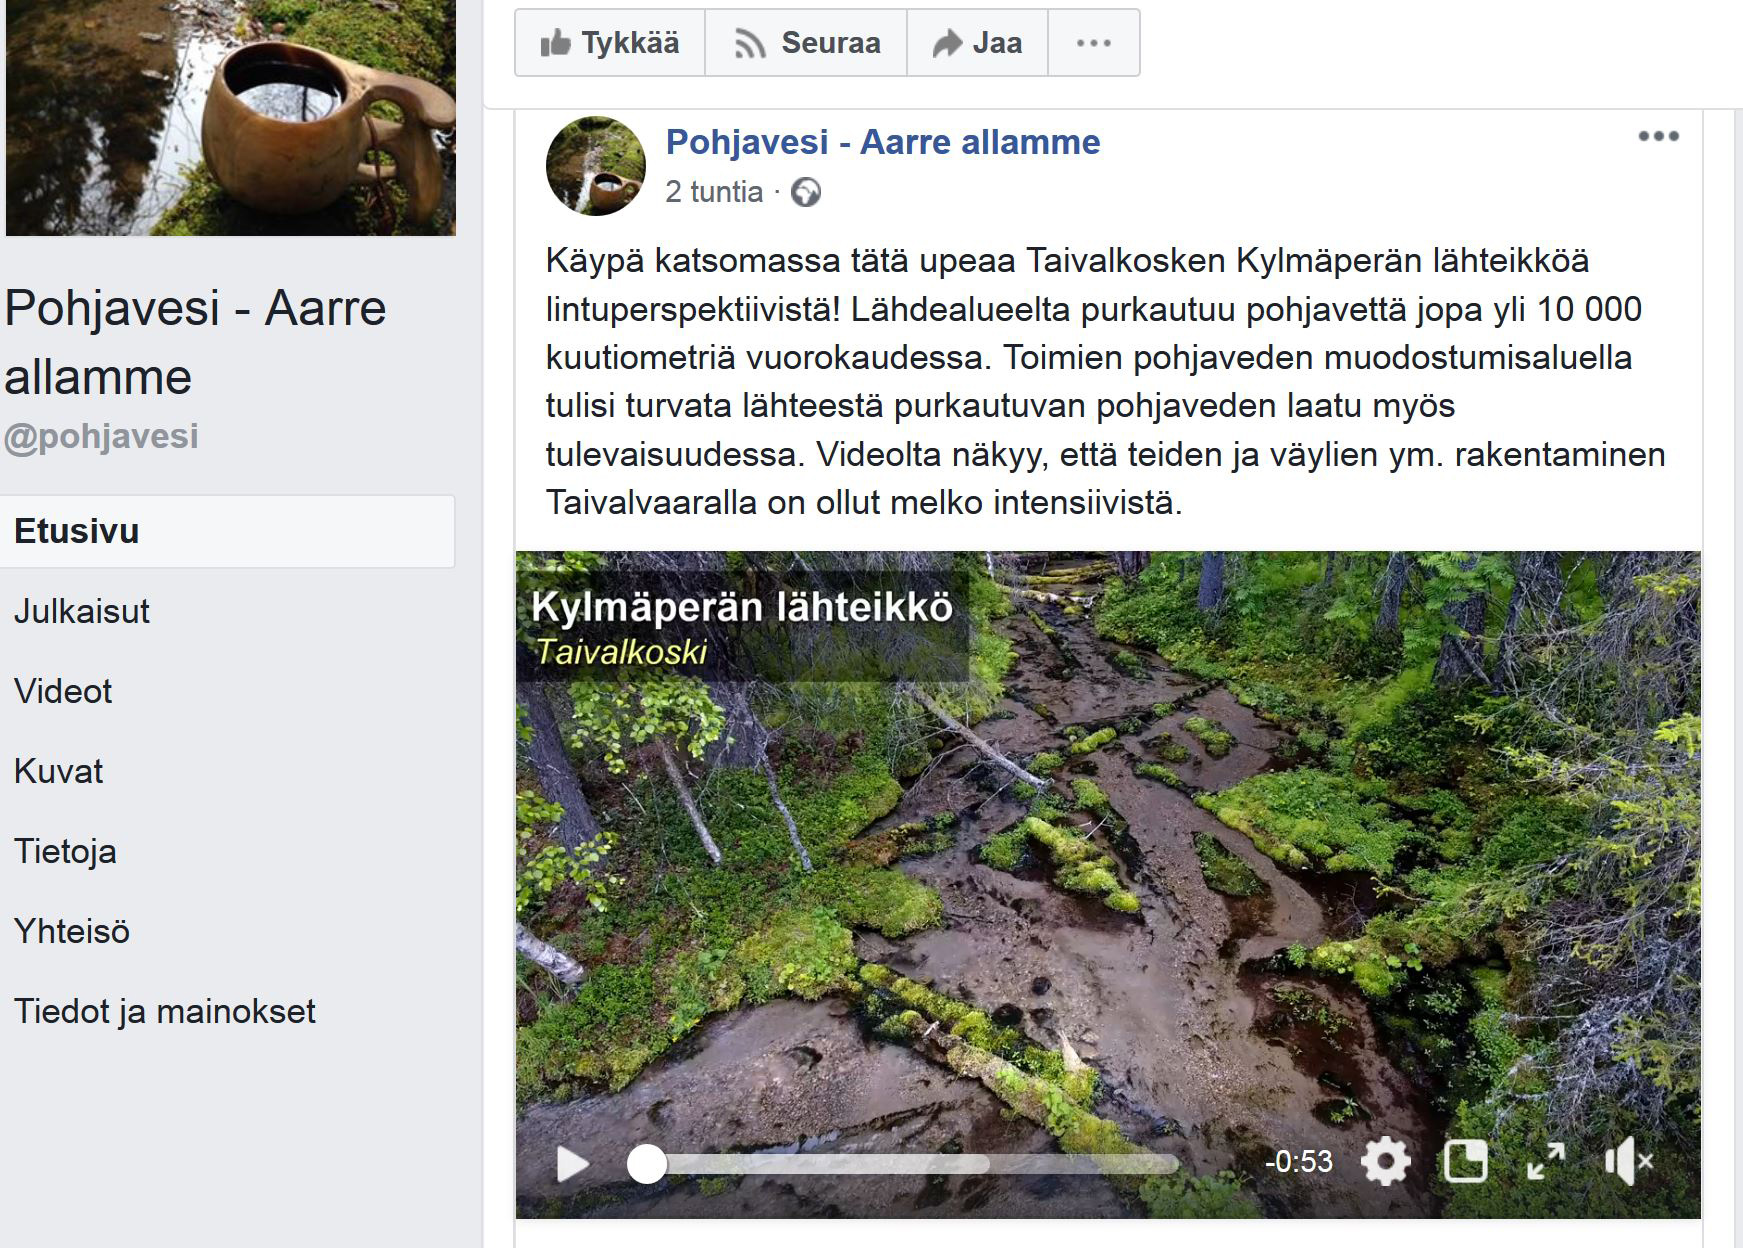Click the Taivalkoski caption in the video
The image size is (1743, 1248).
click(x=621, y=652)
